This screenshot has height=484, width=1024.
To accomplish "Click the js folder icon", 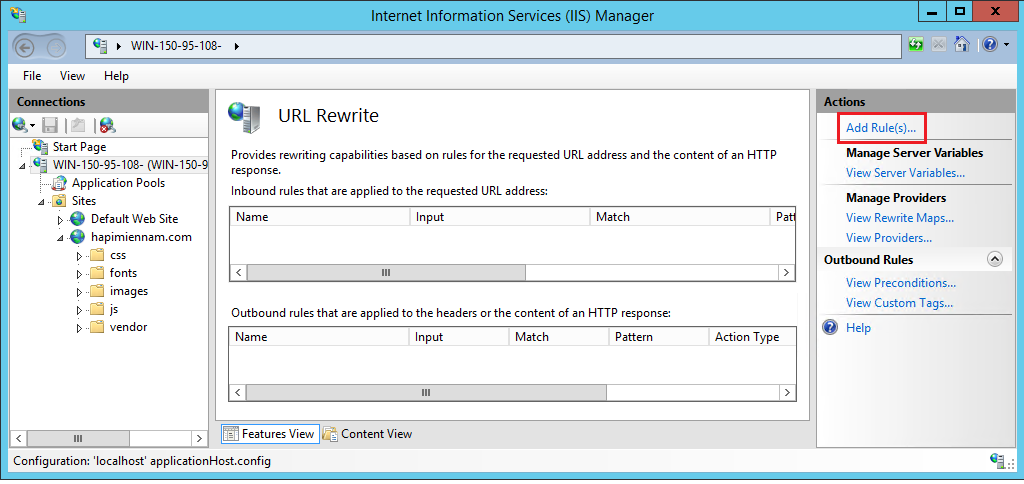I will point(97,308).
